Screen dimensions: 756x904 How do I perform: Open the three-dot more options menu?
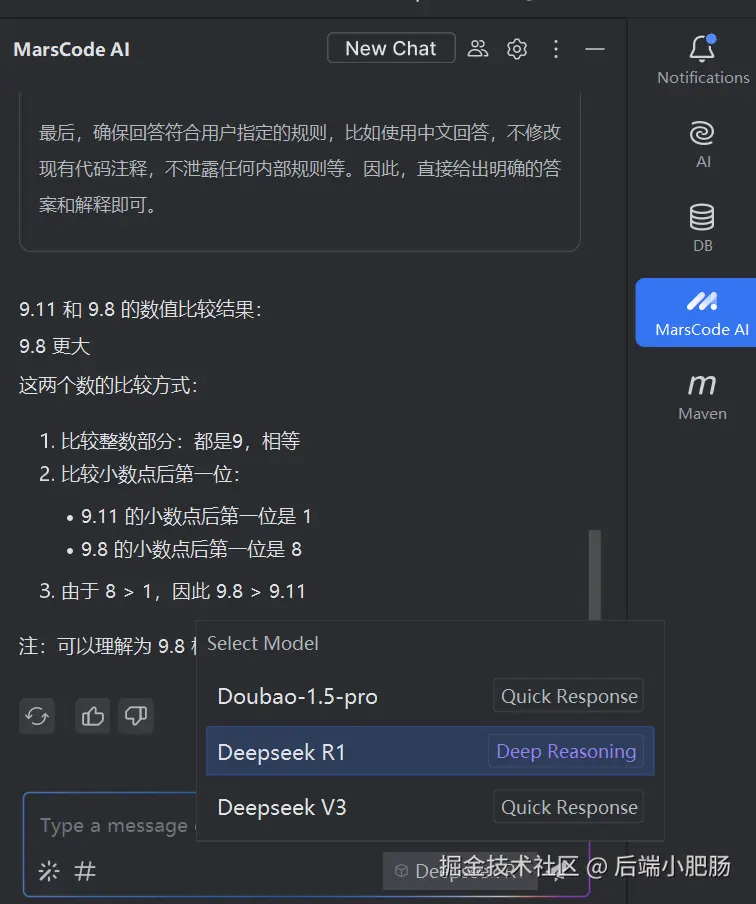(x=556, y=48)
